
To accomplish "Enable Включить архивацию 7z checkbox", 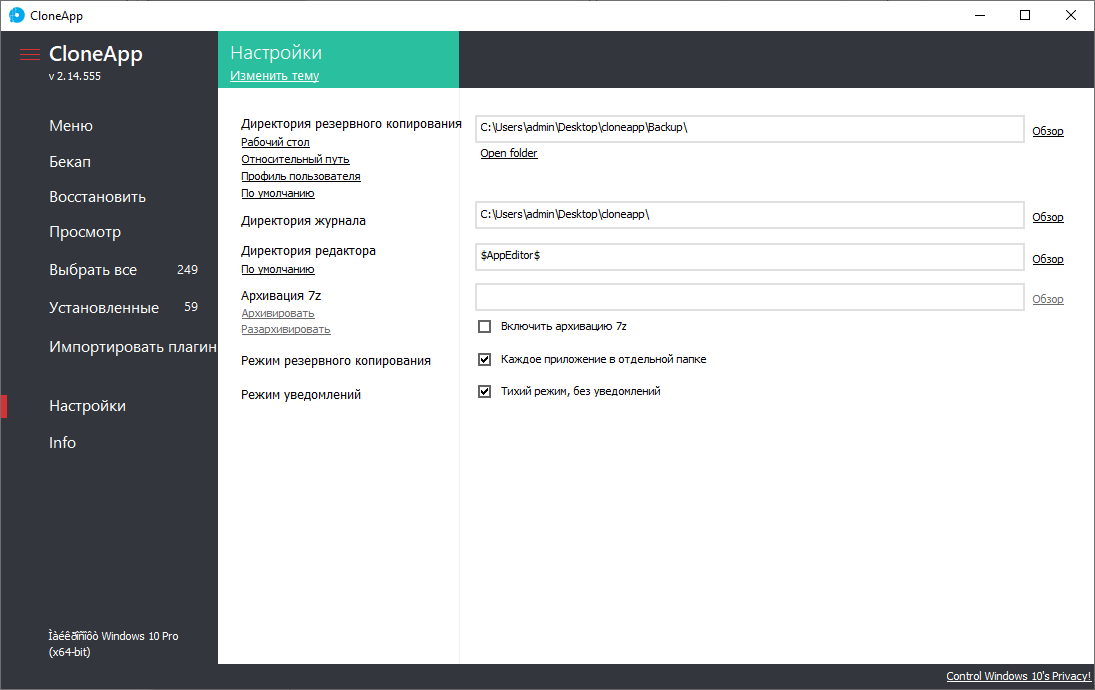I will (x=485, y=326).
